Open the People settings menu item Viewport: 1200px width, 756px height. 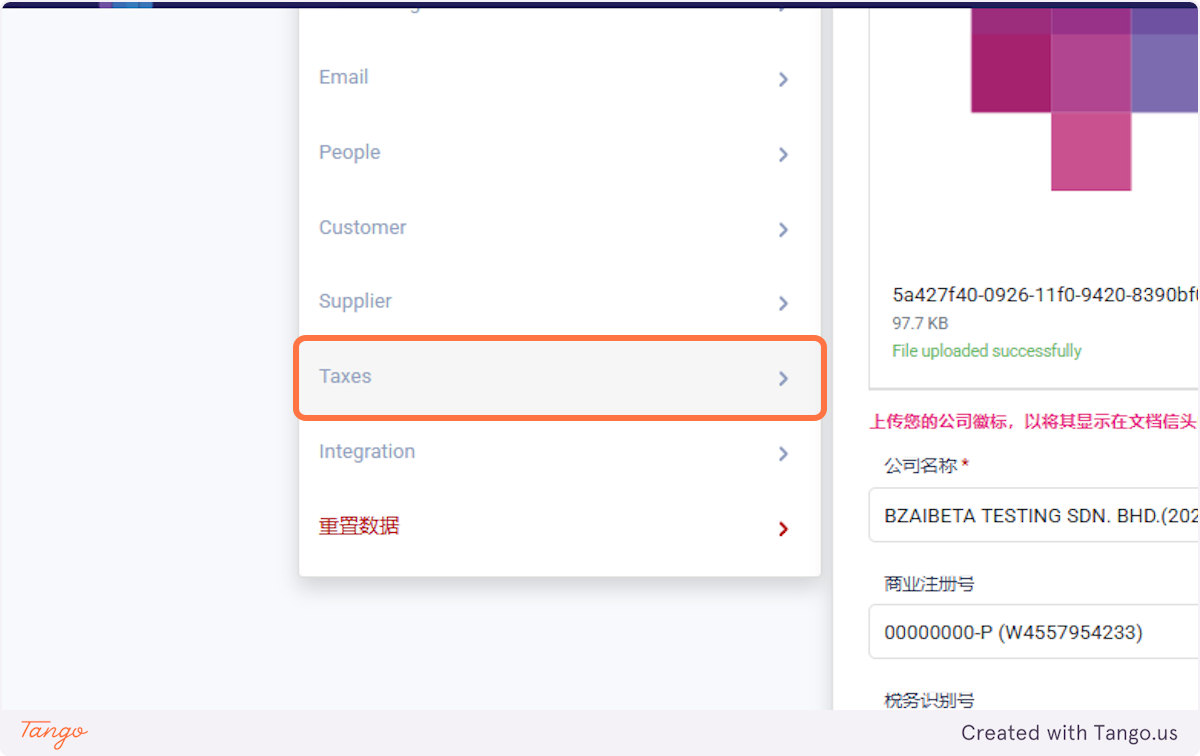pyautogui.click(x=559, y=153)
